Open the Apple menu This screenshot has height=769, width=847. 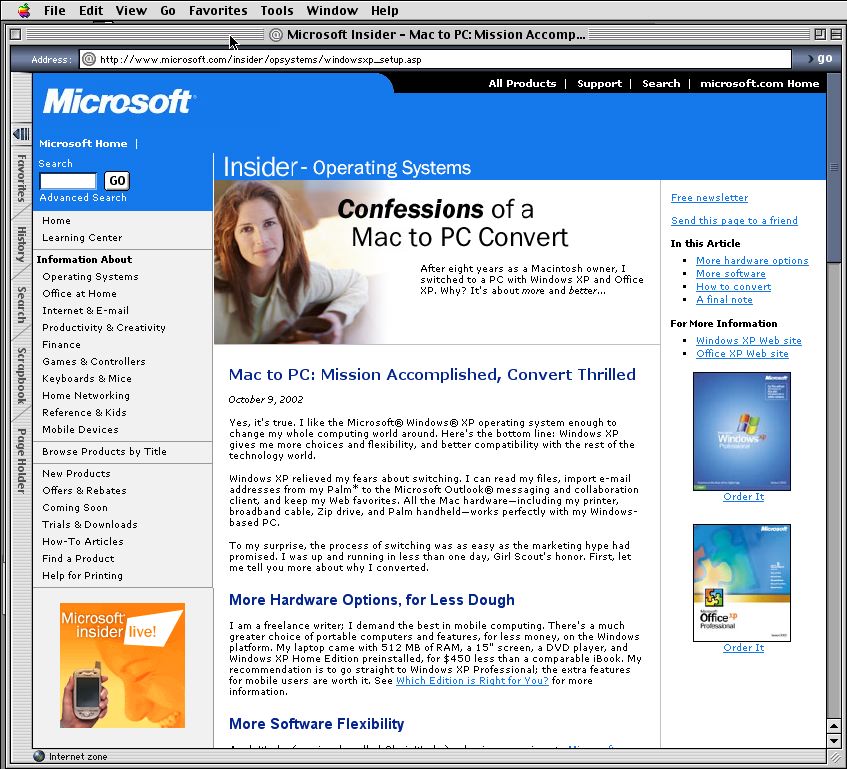click(24, 11)
